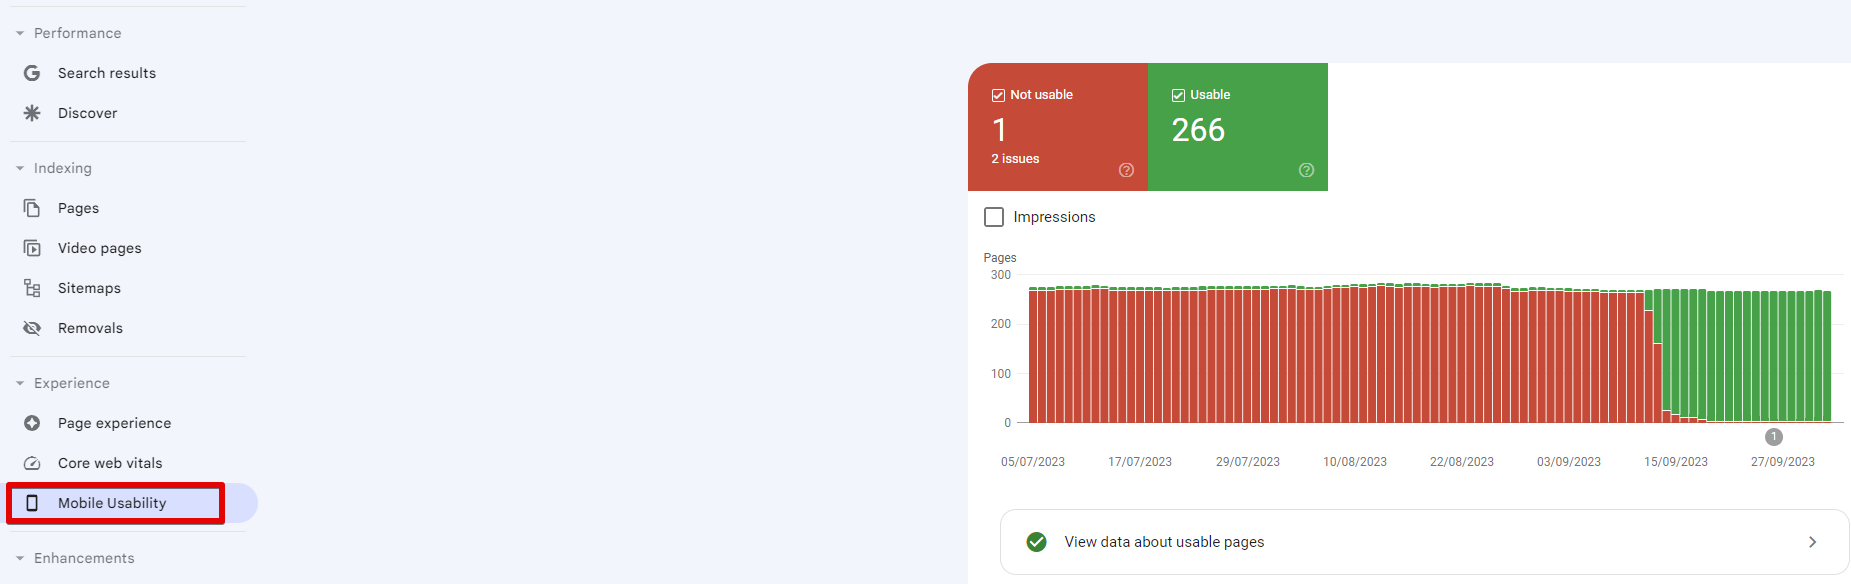Open the Pages indexing report

point(78,208)
